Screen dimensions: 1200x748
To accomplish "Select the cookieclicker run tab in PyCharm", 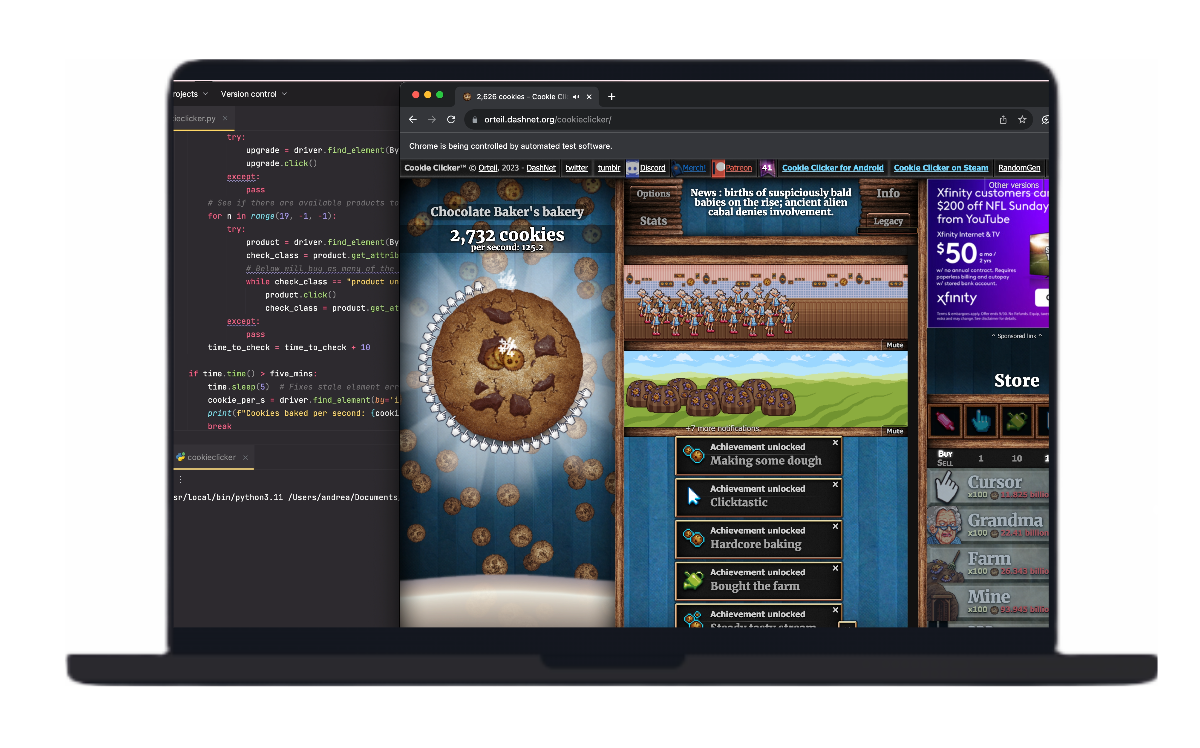I will tap(211, 457).
